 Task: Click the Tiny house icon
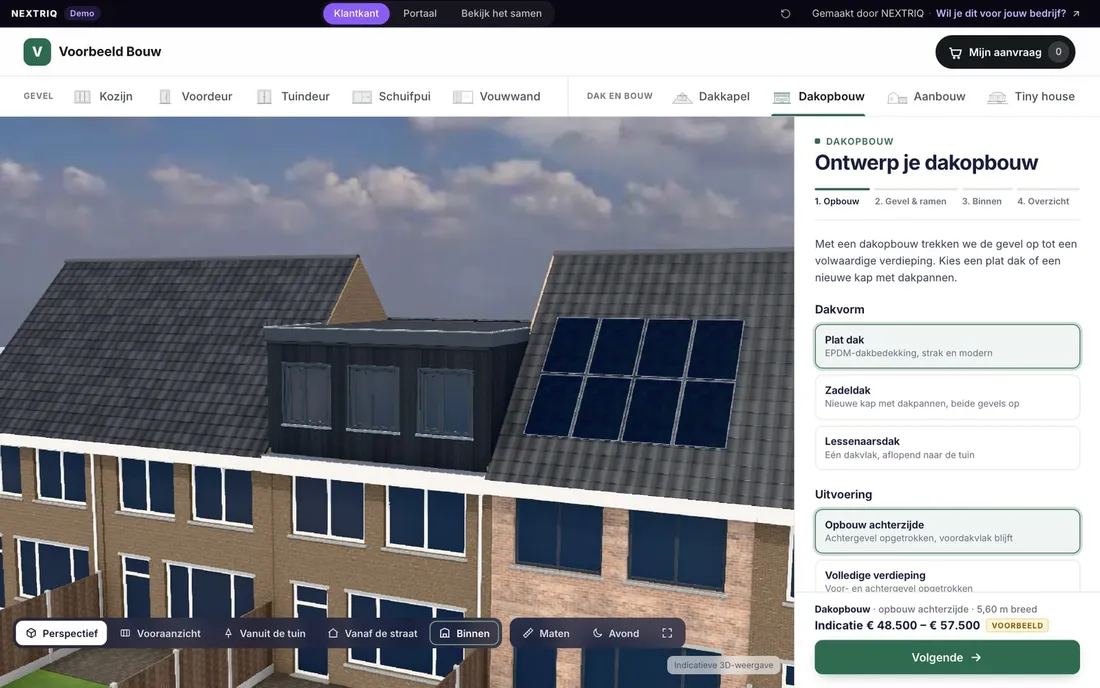click(997, 97)
